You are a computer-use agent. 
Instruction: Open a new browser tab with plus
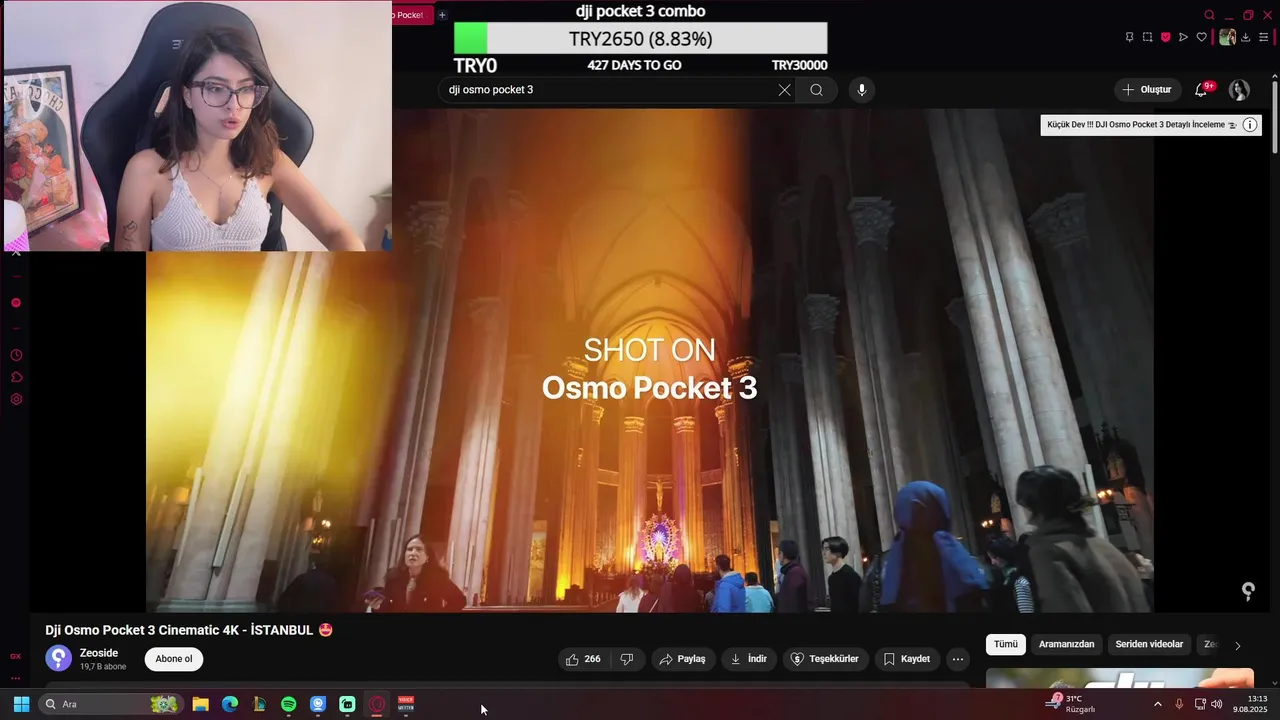pos(442,15)
